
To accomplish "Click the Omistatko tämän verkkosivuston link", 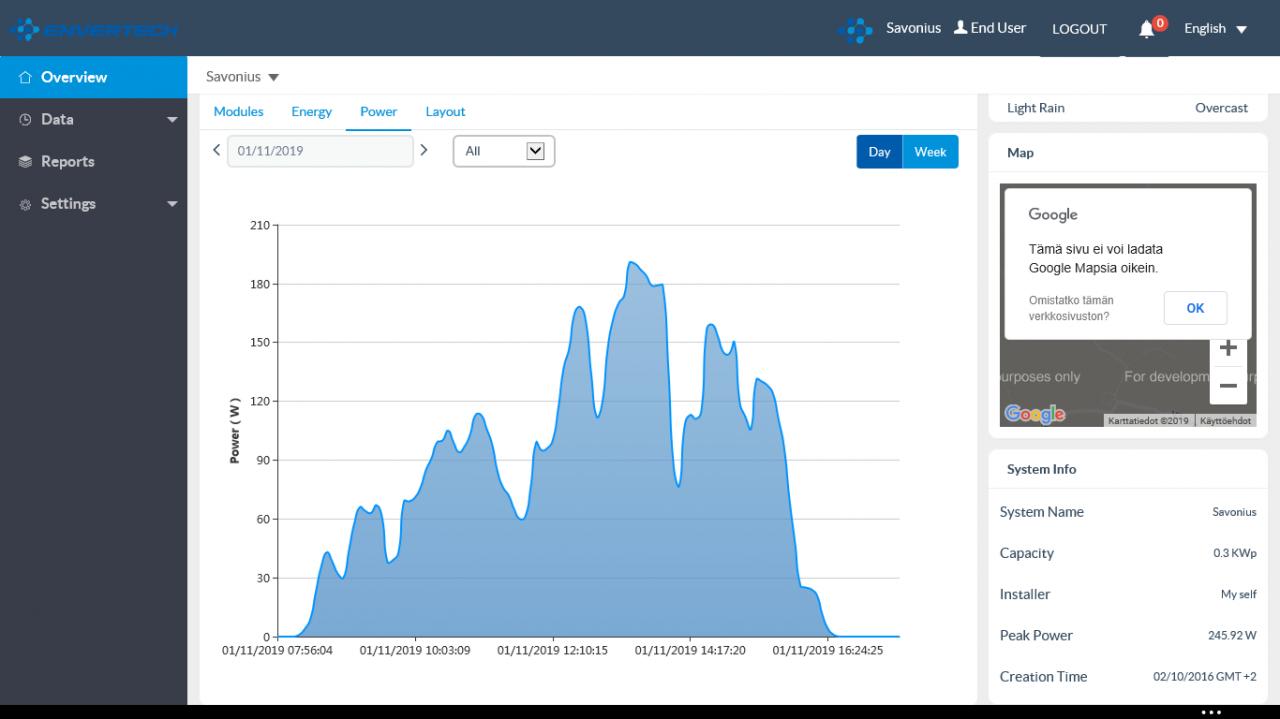I will click(1071, 308).
